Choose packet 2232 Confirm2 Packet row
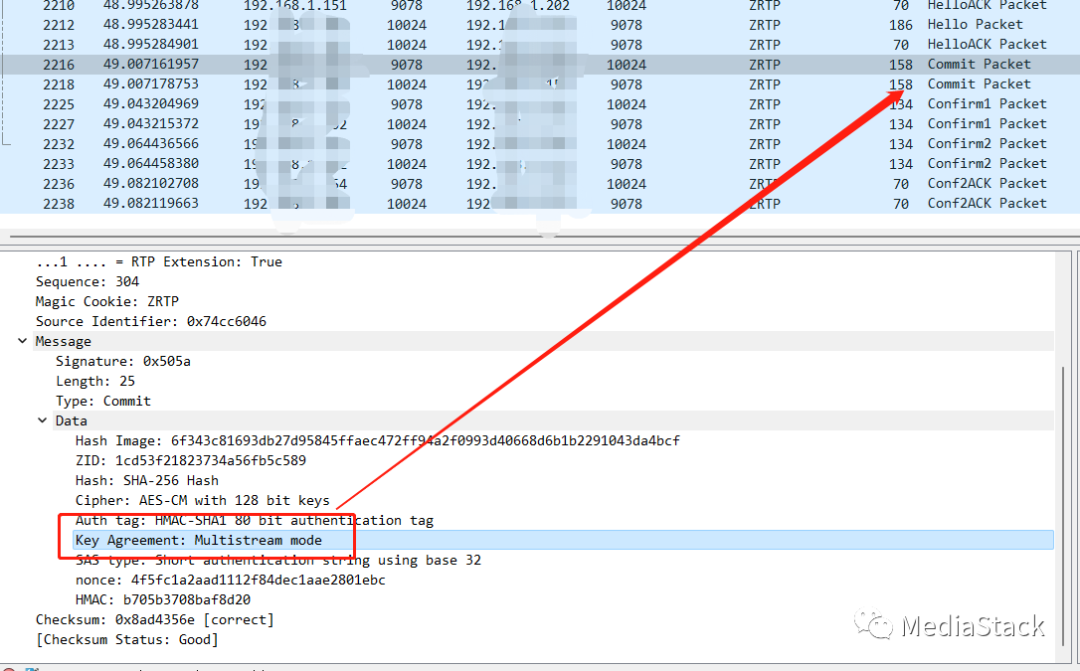 click(x=540, y=144)
